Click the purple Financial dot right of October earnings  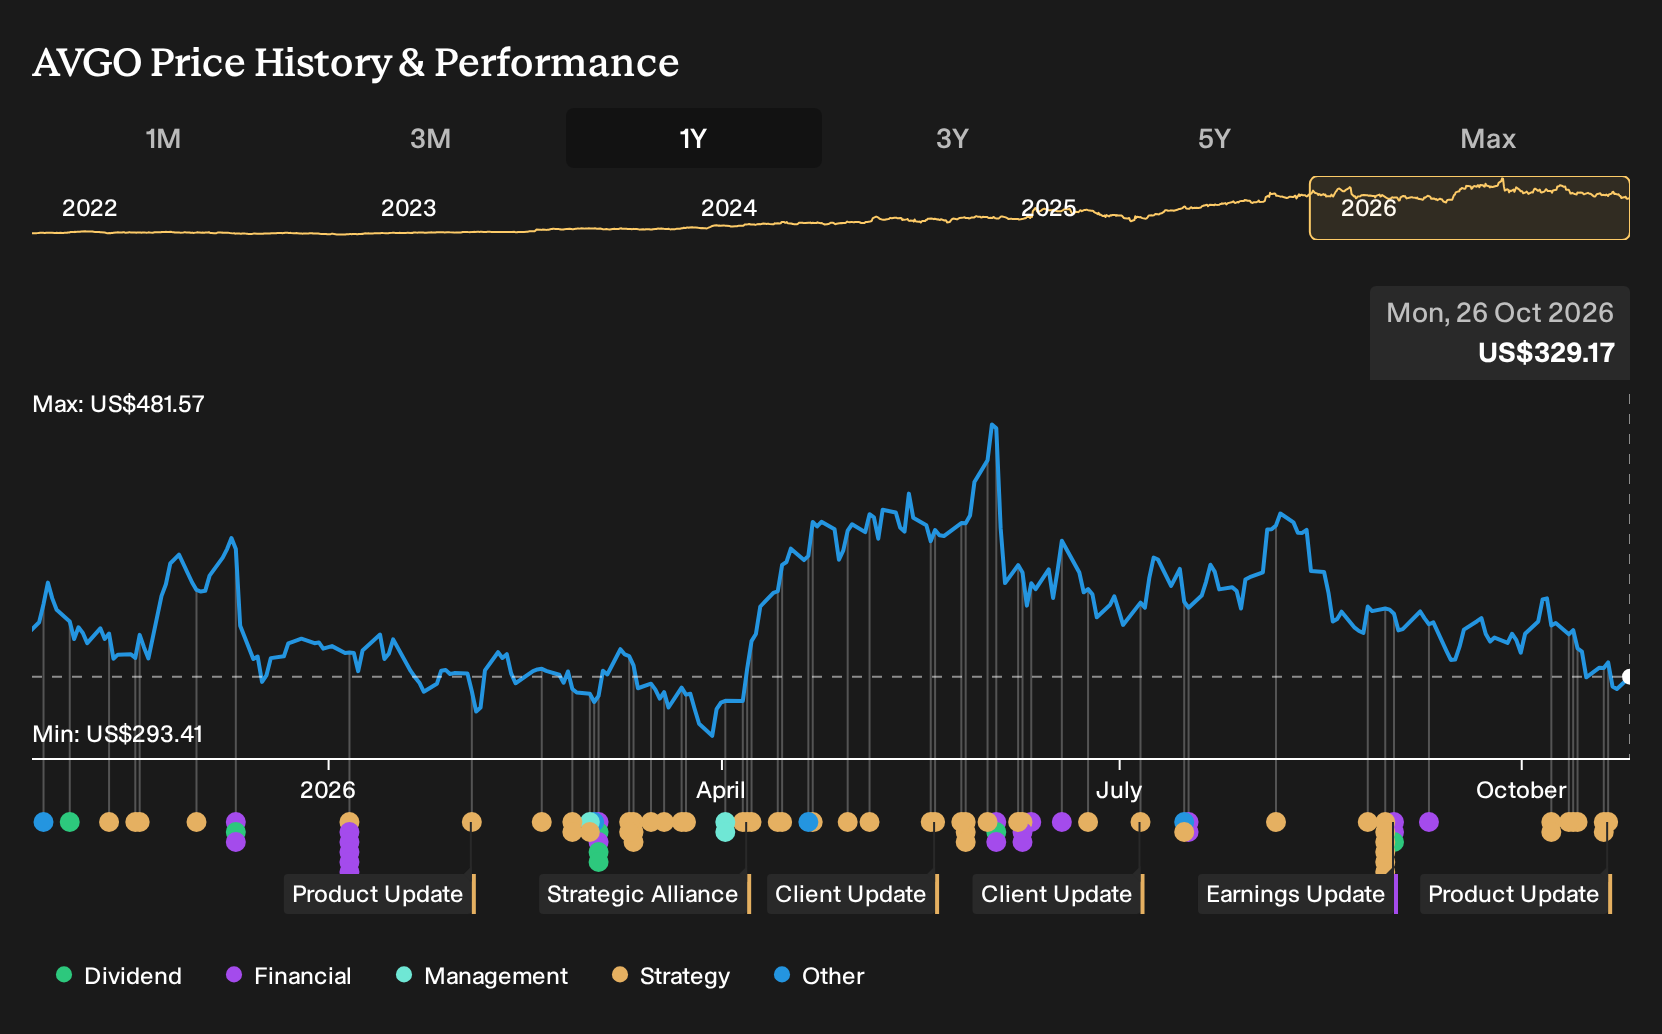(1429, 822)
